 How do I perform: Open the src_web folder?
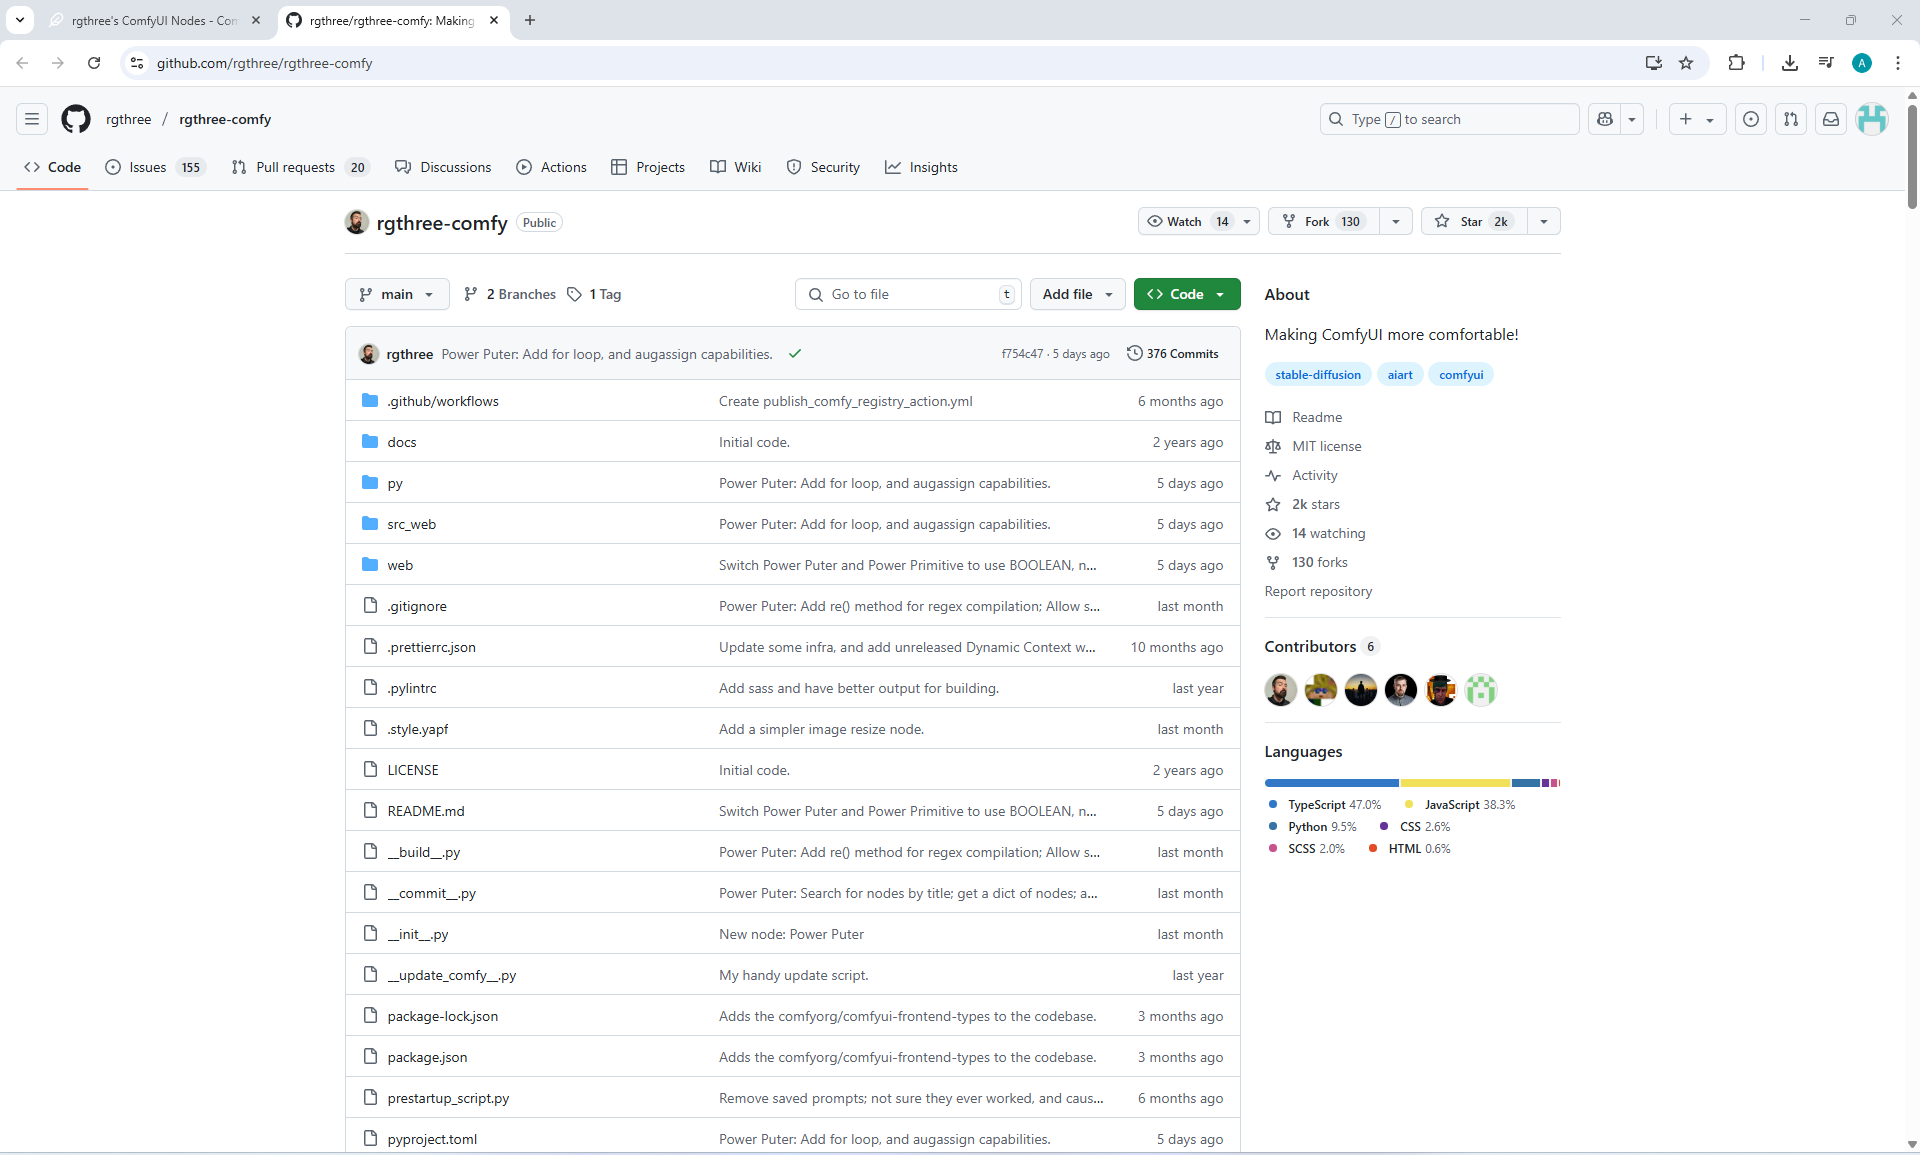[x=411, y=524]
